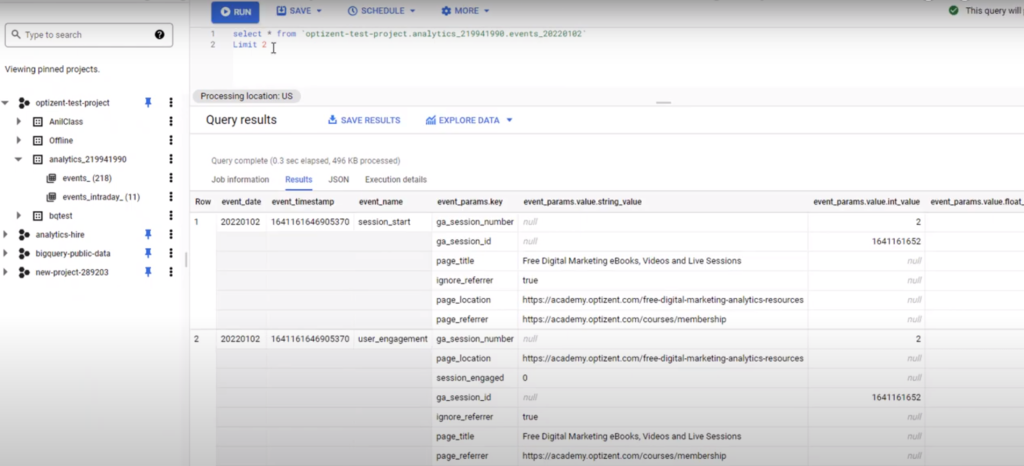The height and width of the screenshot is (466, 1024).
Task: Unpin the optizent-test-project pin icon
Action: tap(148, 103)
